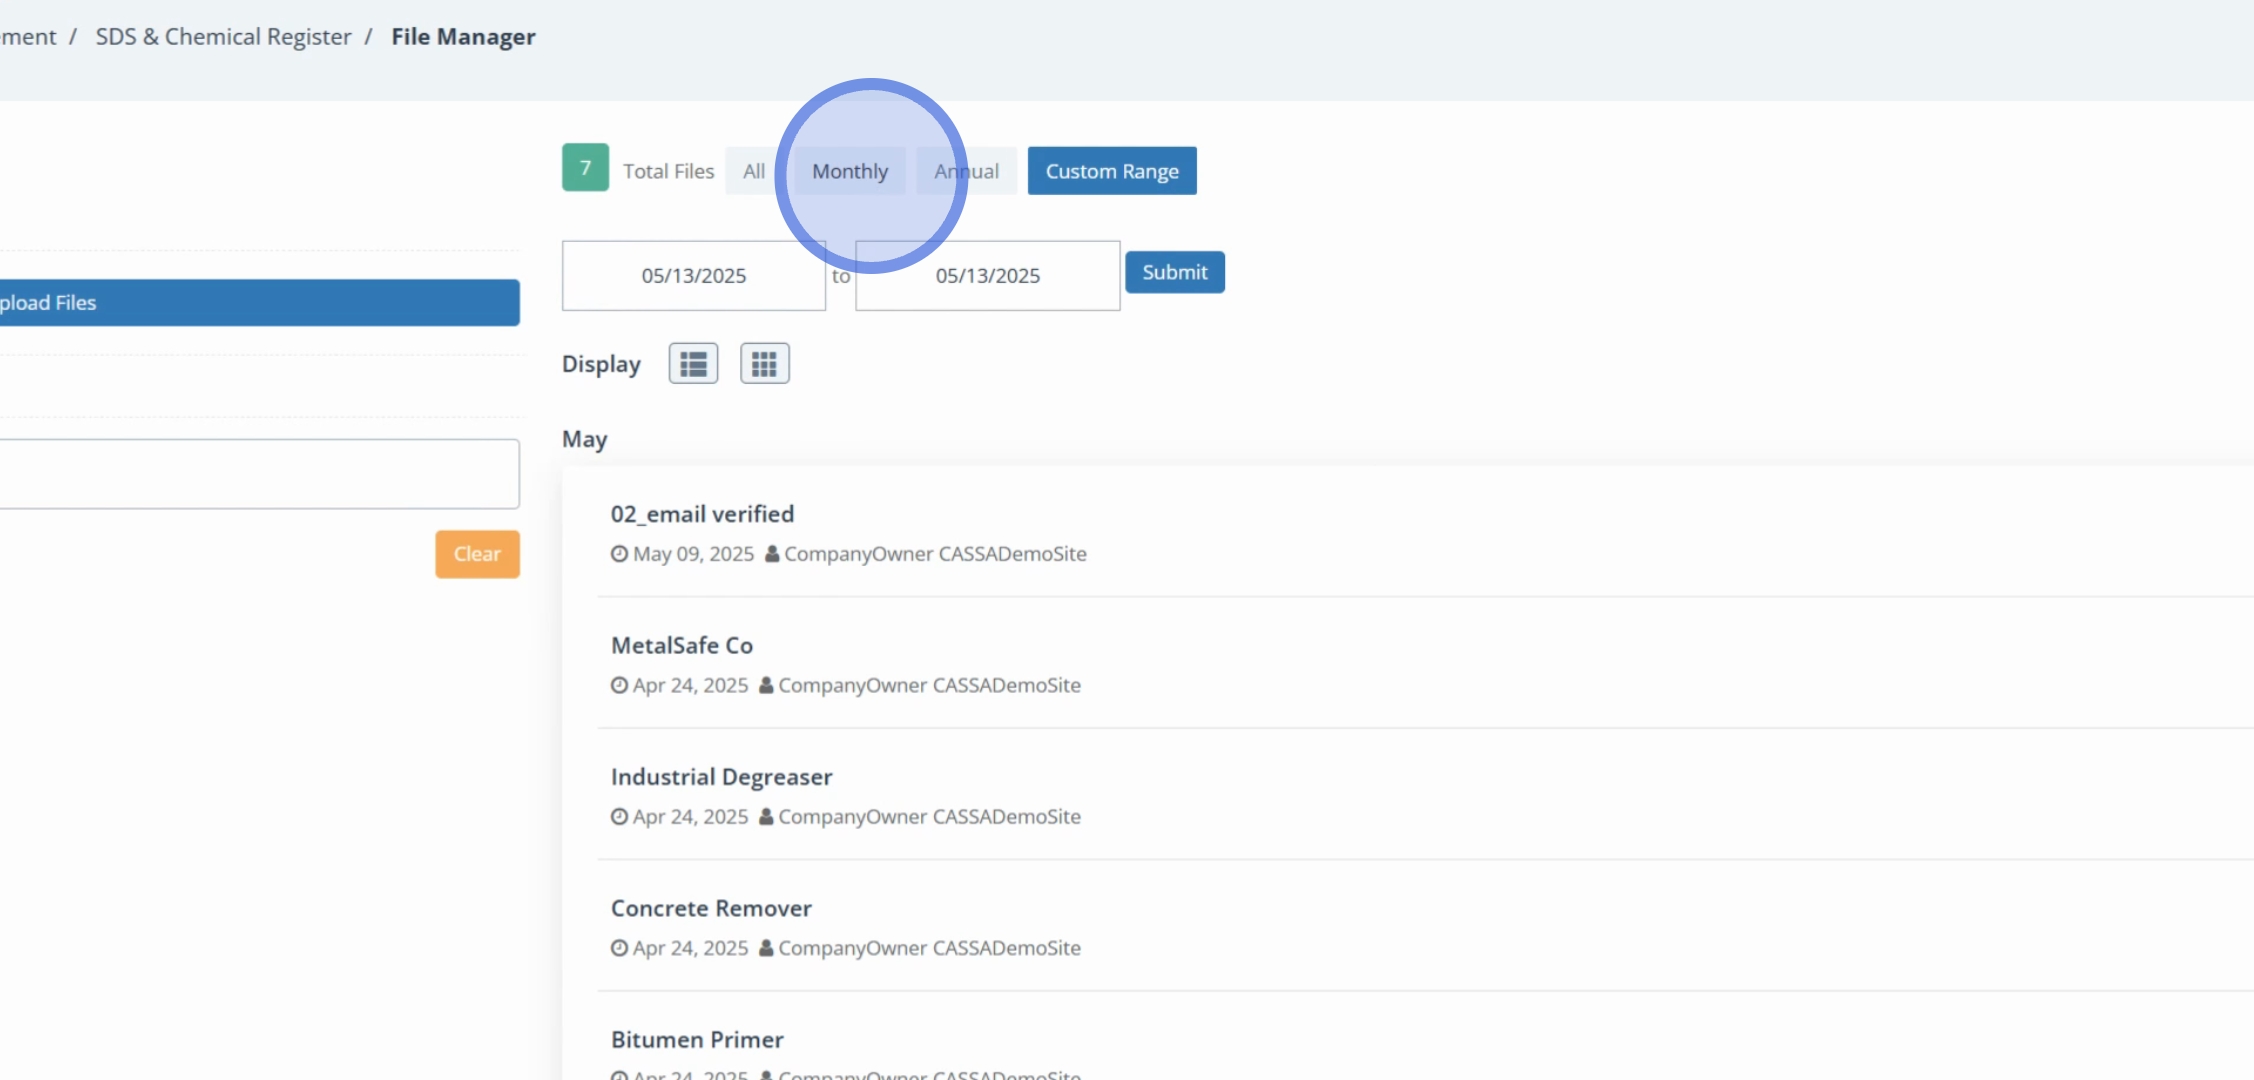This screenshot has width=2254, height=1080.
Task: Open the MetalSafe Co file entry
Action: click(x=681, y=646)
